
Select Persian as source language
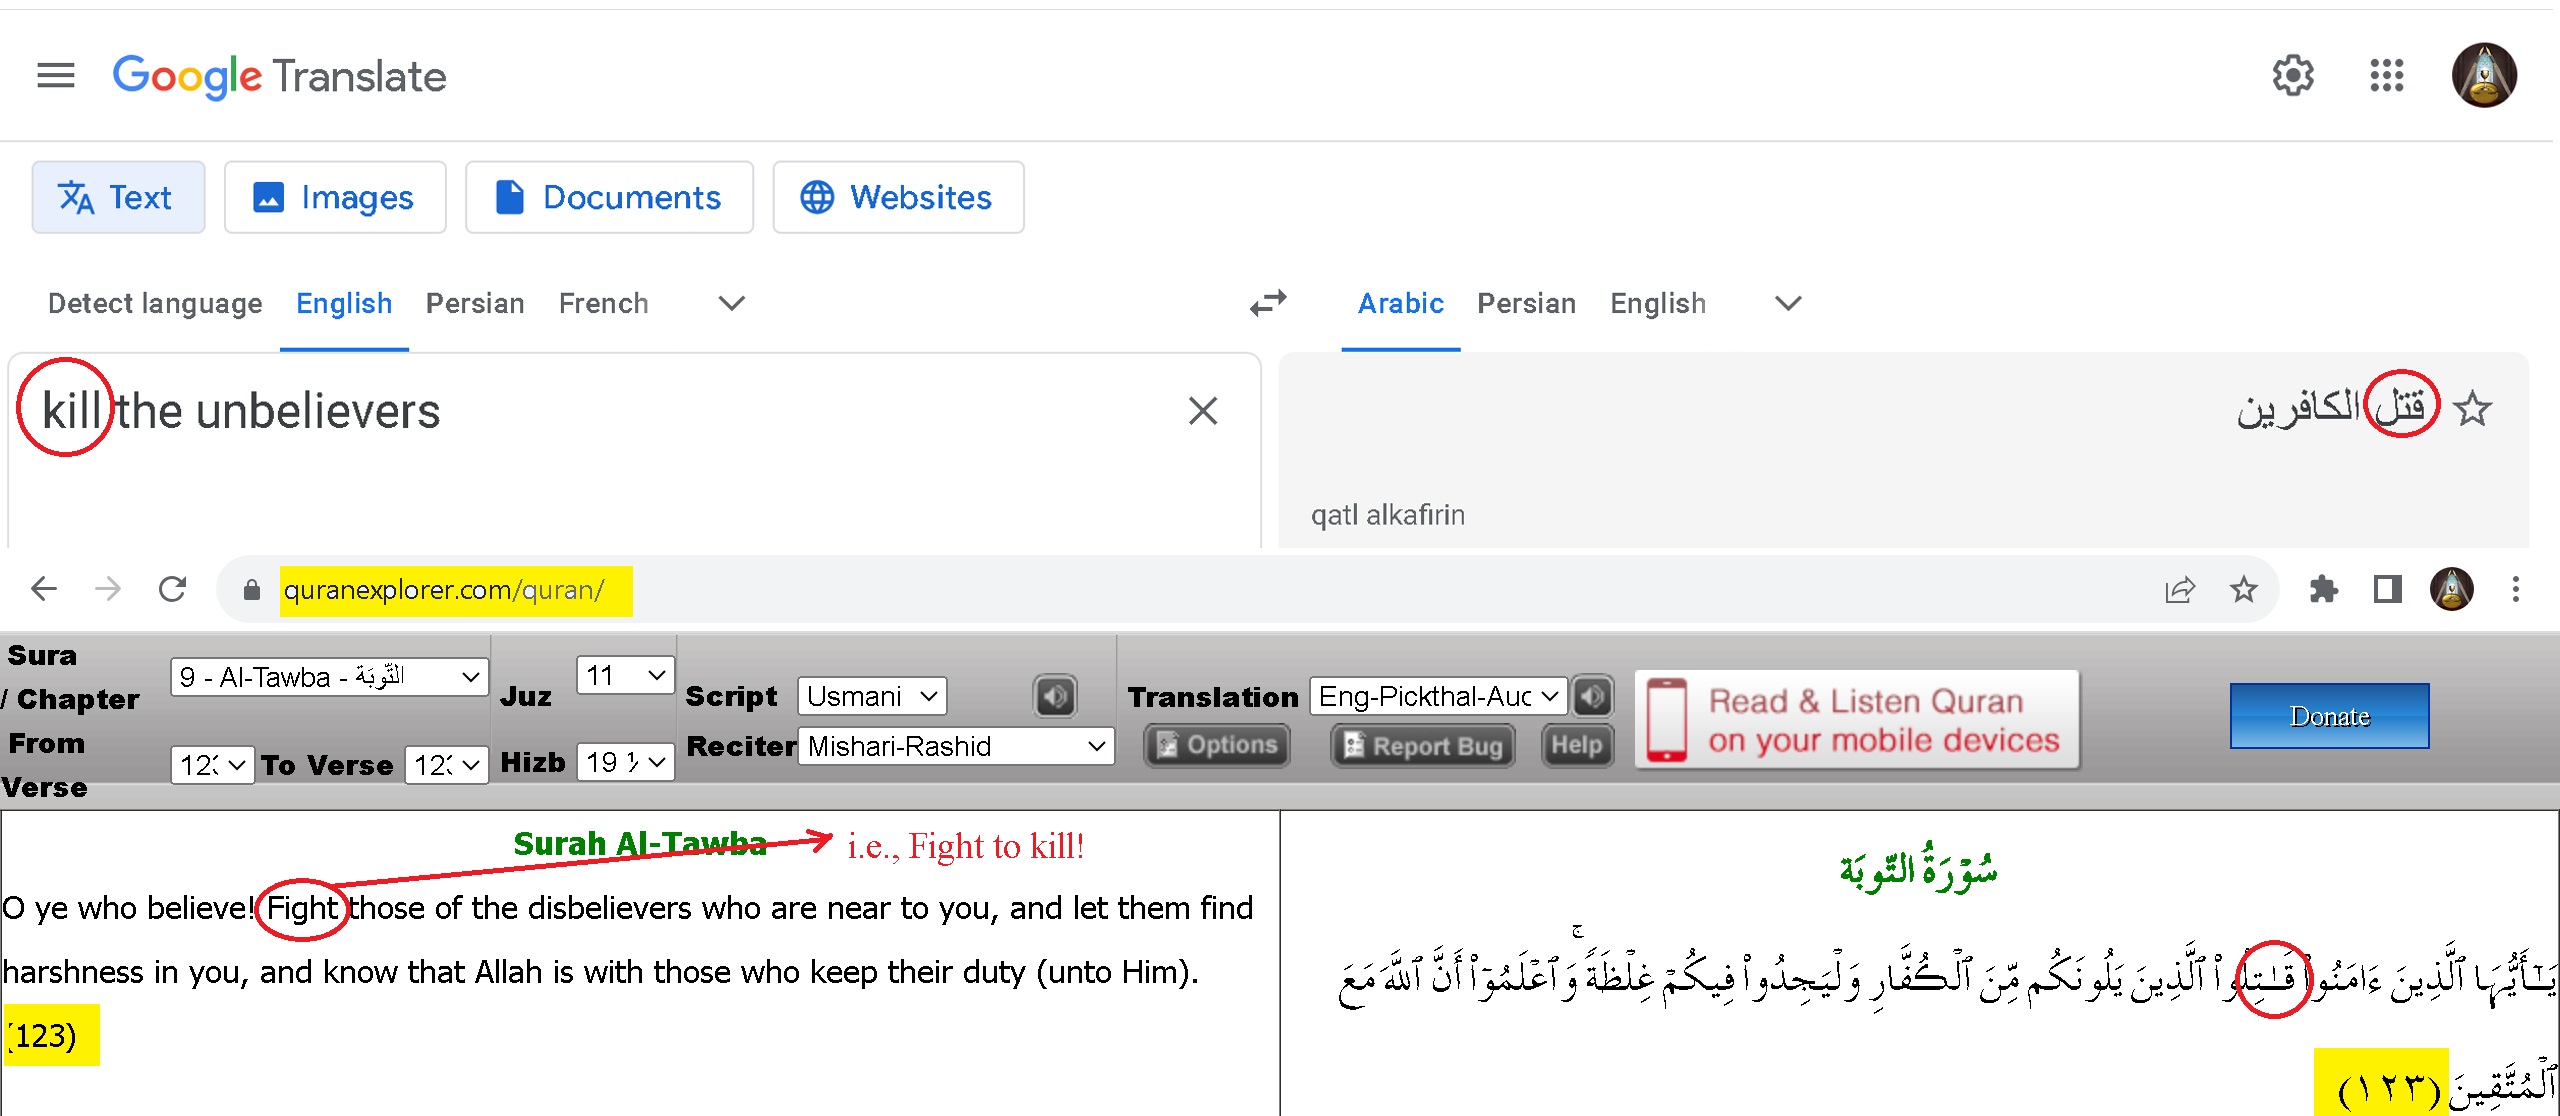475,303
